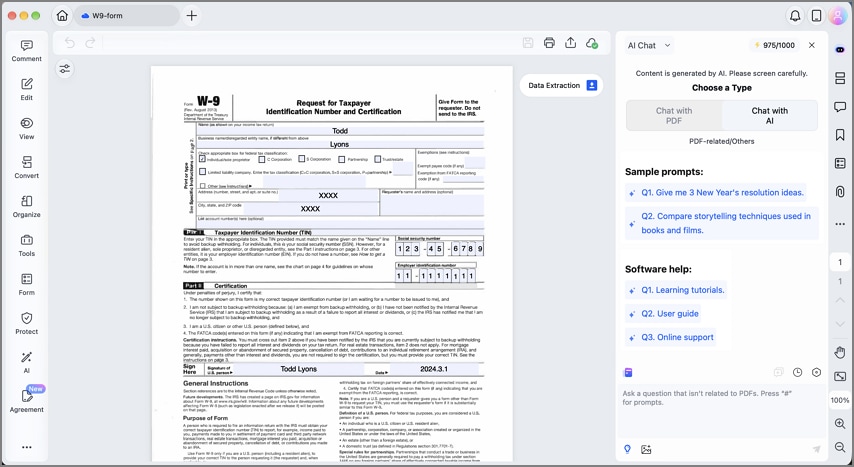The height and width of the screenshot is (467, 854).
Task: Open the Agreement feature
Action: pyautogui.click(x=26, y=401)
